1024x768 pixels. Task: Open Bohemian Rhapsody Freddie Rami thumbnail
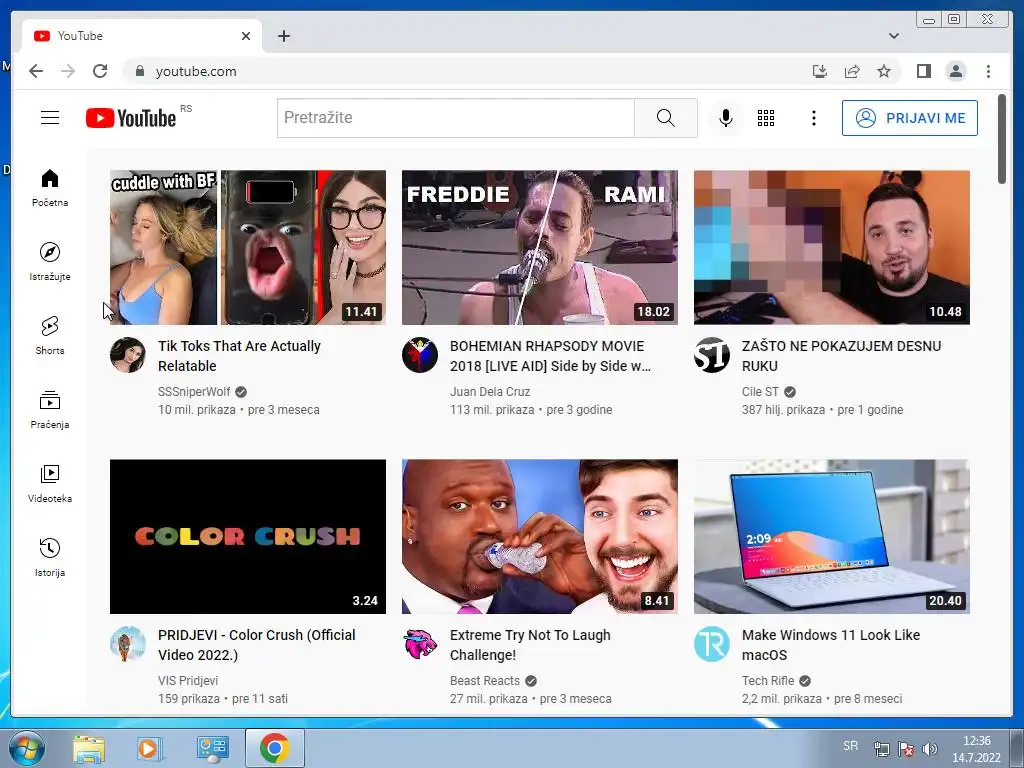[539, 248]
